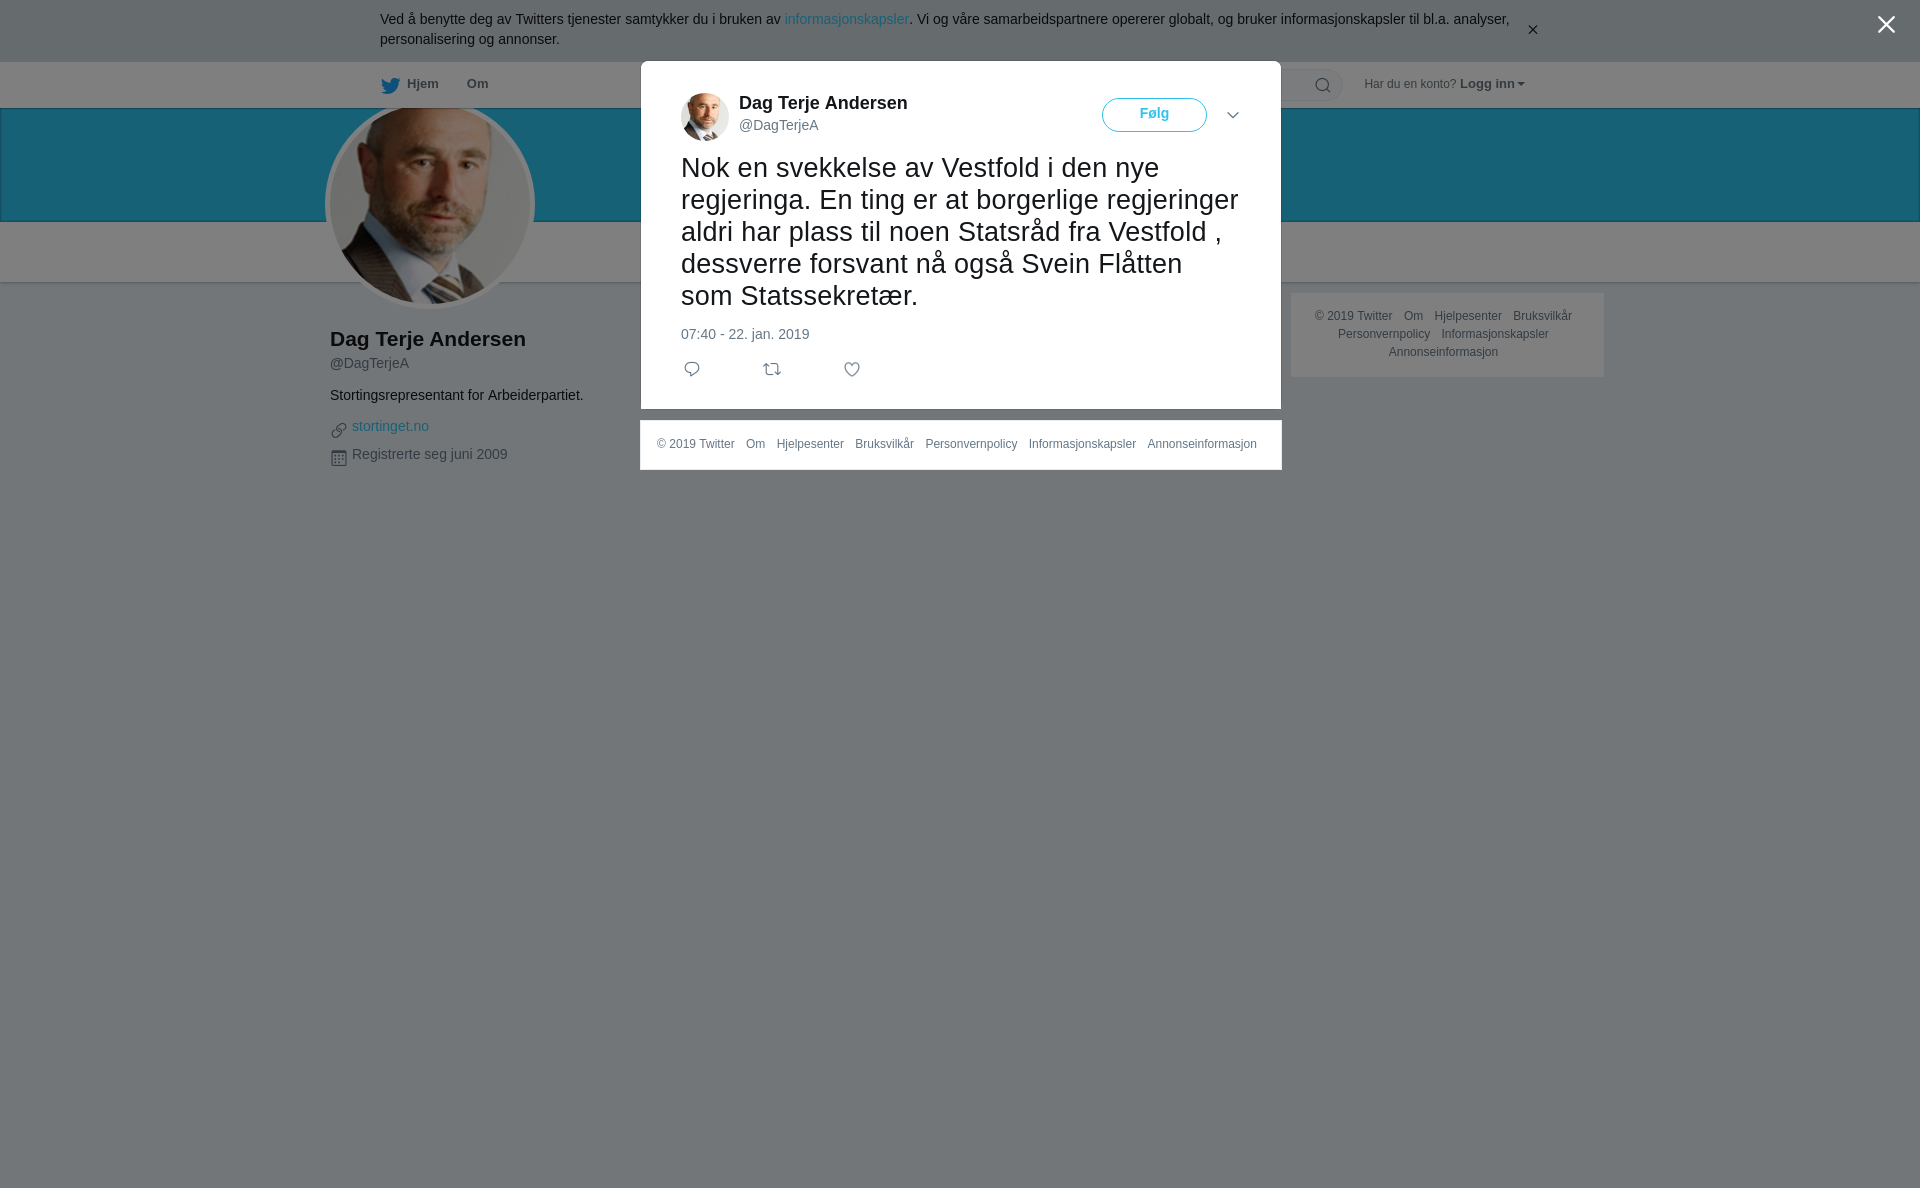Viewport: 1920px width, 1188px height.
Task: Open Hjelpesenter link in modal footer
Action: (x=810, y=444)
